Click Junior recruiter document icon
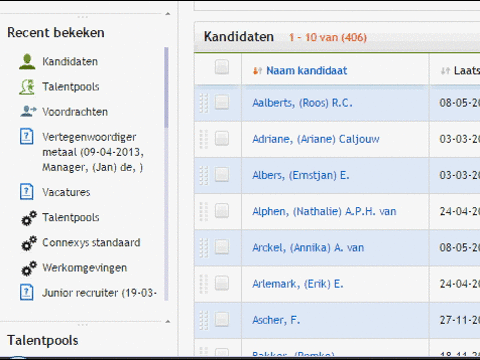480x360 pixels. [x=27, y=292]
